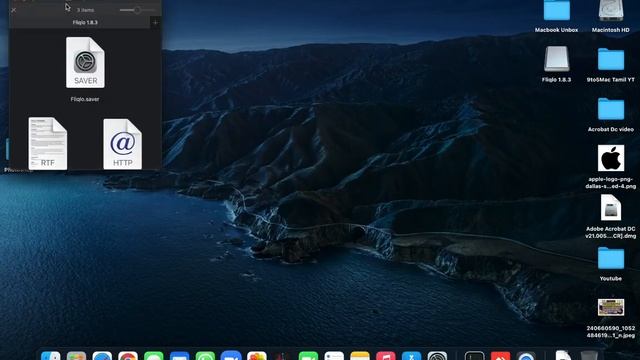The height and width of the screenshot is (360, 640).
Task: Open Music from the Dock
Action: click(386, 356)
